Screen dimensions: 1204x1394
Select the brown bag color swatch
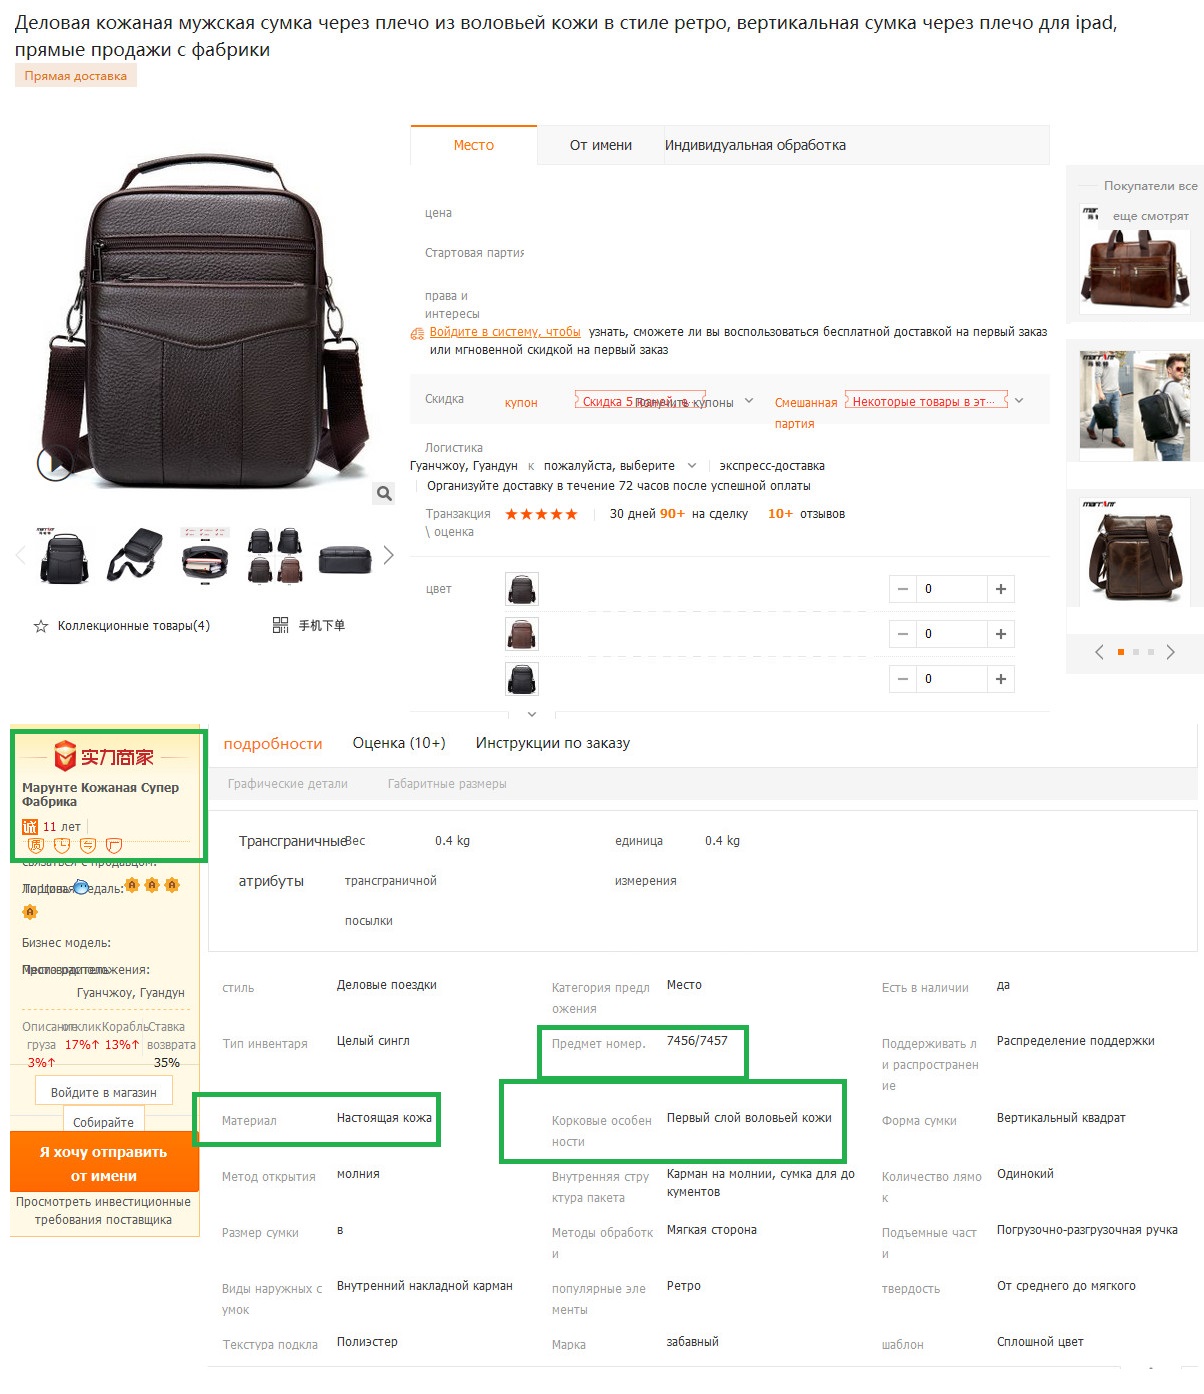click(x=522, y=634)
